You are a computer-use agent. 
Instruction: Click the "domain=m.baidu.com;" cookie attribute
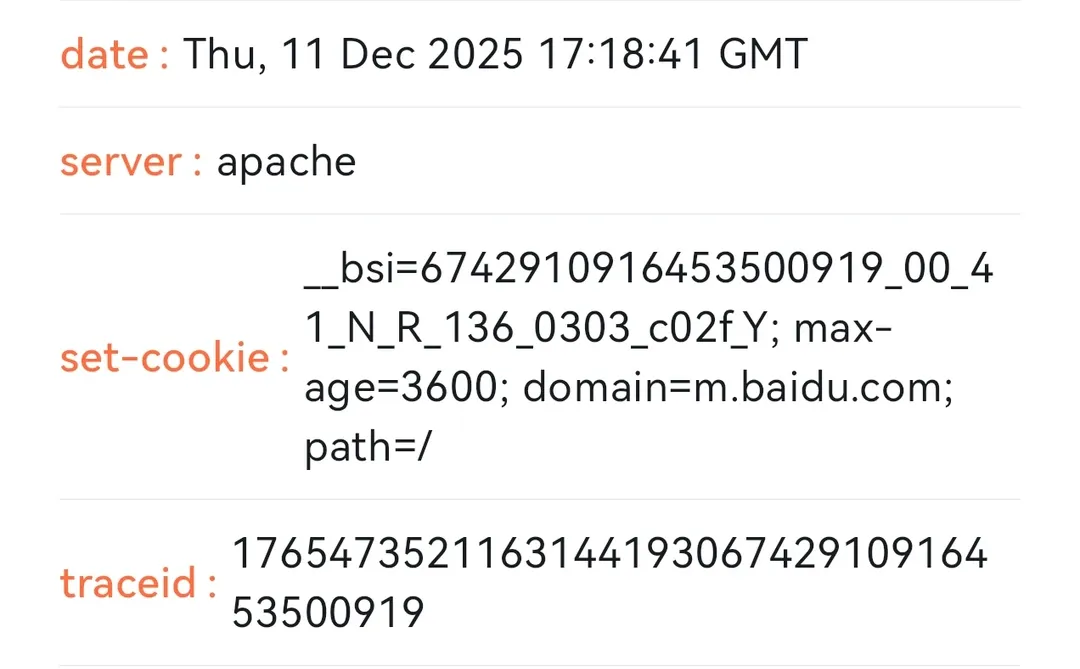[738, 387]
